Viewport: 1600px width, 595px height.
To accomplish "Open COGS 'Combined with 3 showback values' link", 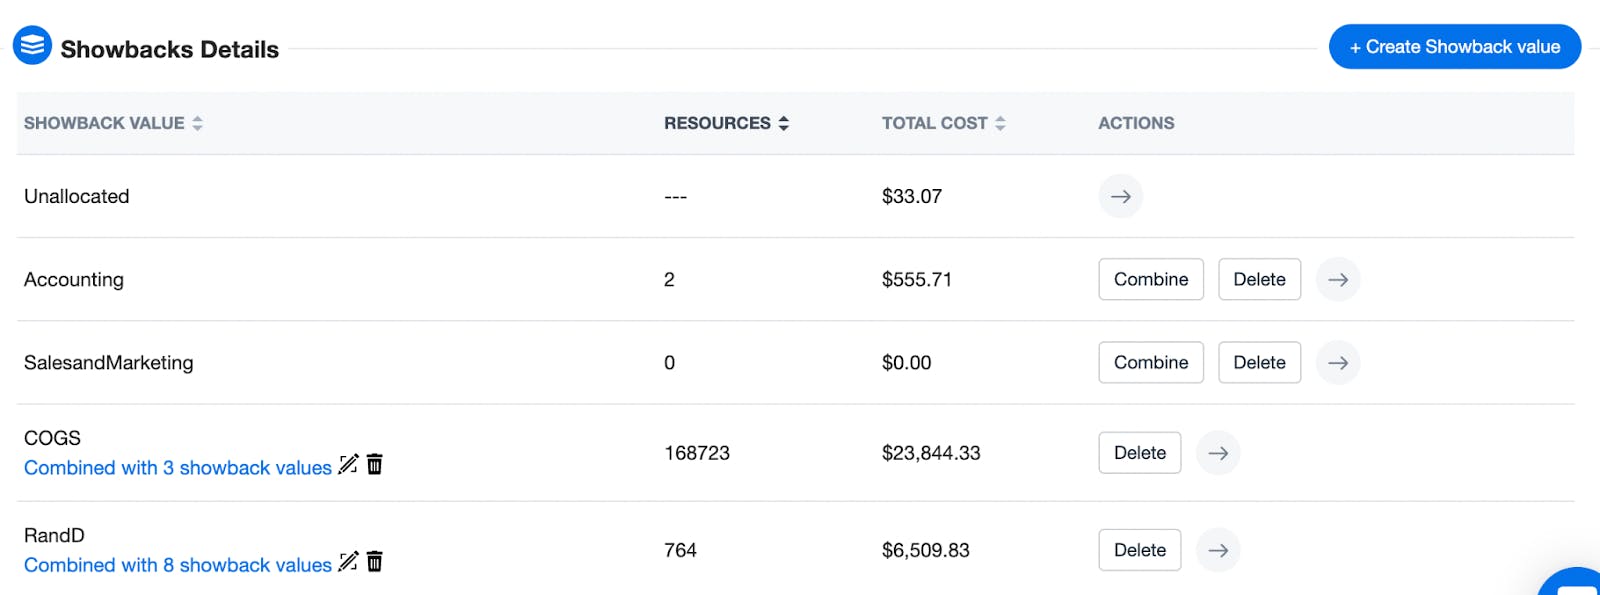I will (x=178, y=468).
